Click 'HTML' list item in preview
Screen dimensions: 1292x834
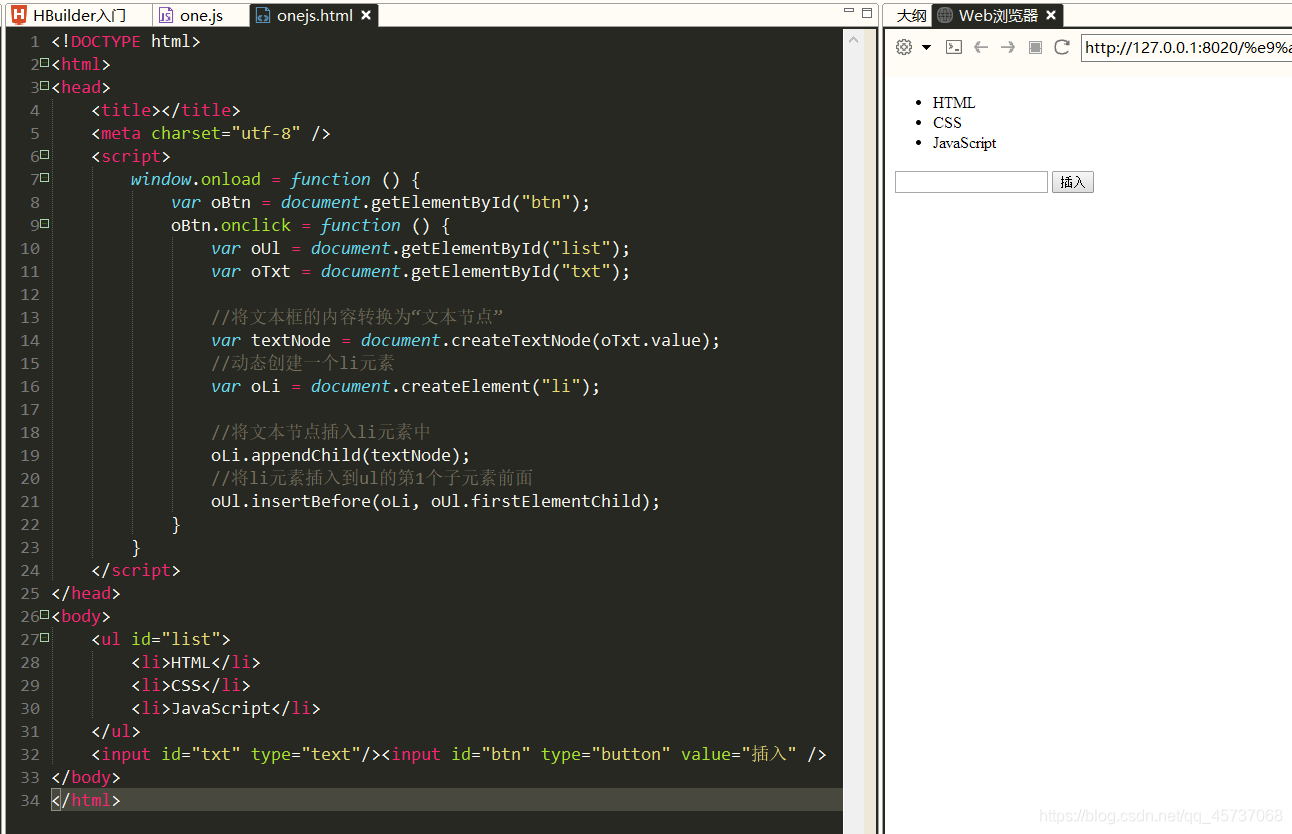pos(954,103)
